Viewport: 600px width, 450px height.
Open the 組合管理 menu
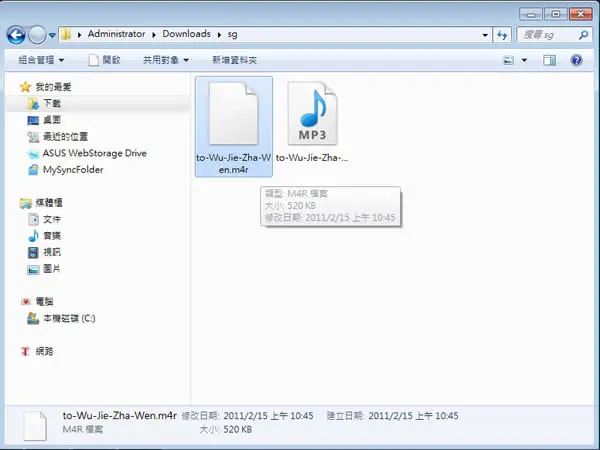tap(41, 60)
